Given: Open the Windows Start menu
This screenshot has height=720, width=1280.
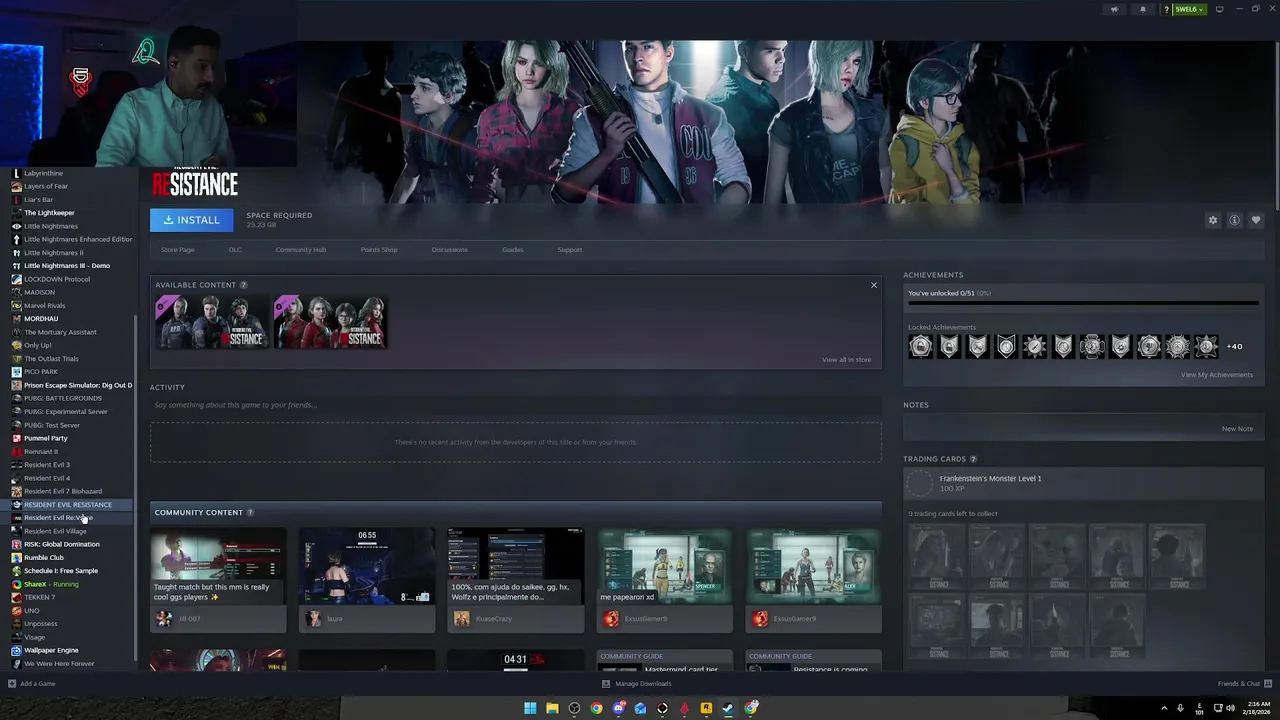Looking at the screenshot, I should [x=530, y=708].
